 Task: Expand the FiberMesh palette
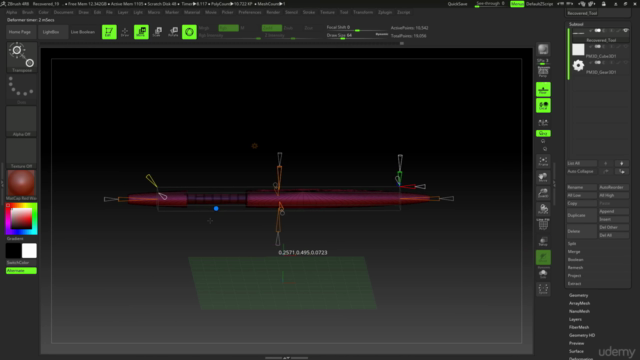coord(579,327)
